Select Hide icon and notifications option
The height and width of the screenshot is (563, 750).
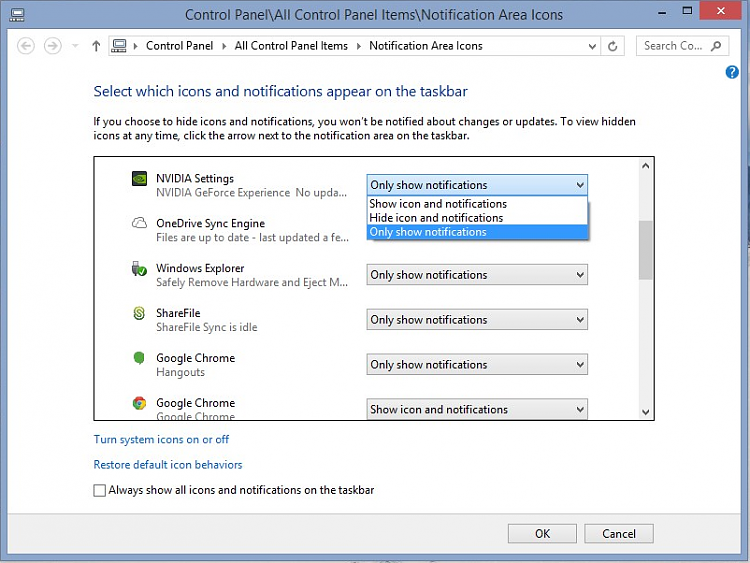pos(477,218)
